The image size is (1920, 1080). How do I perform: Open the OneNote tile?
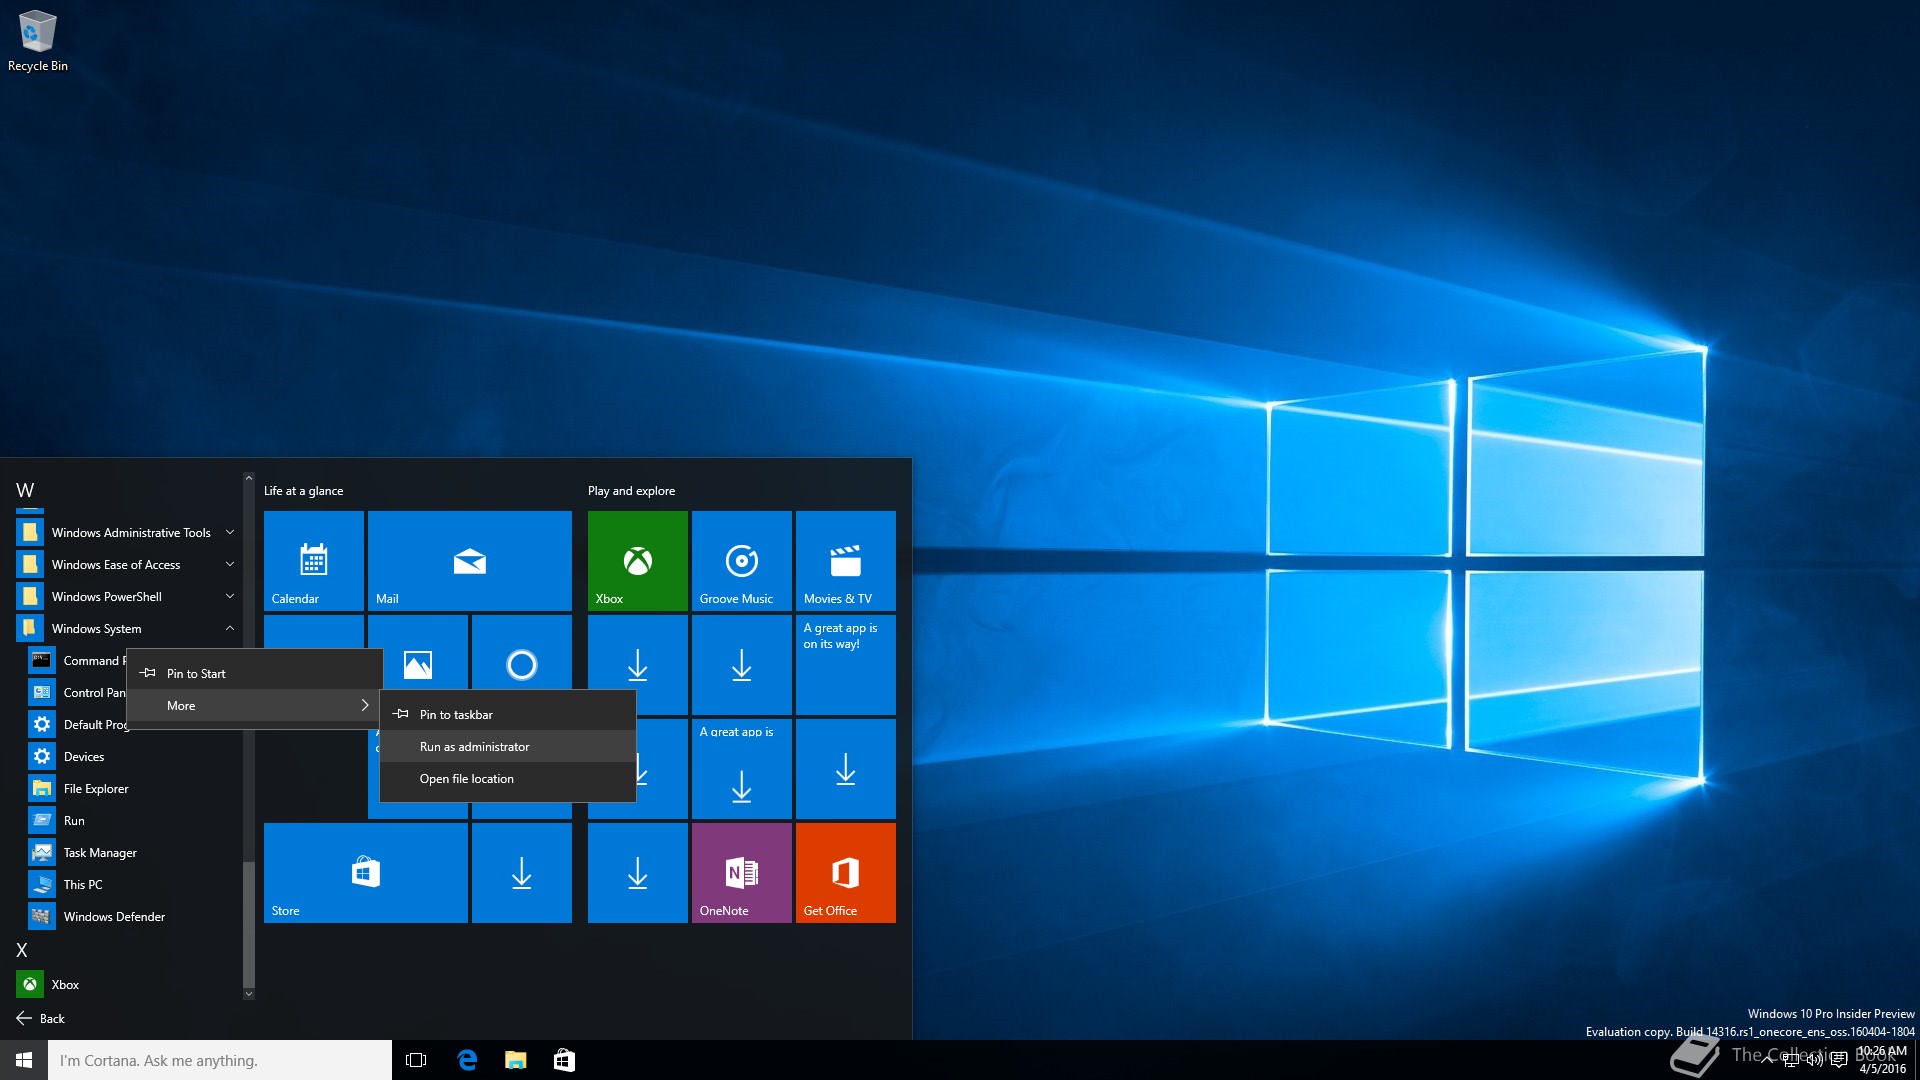742,873
